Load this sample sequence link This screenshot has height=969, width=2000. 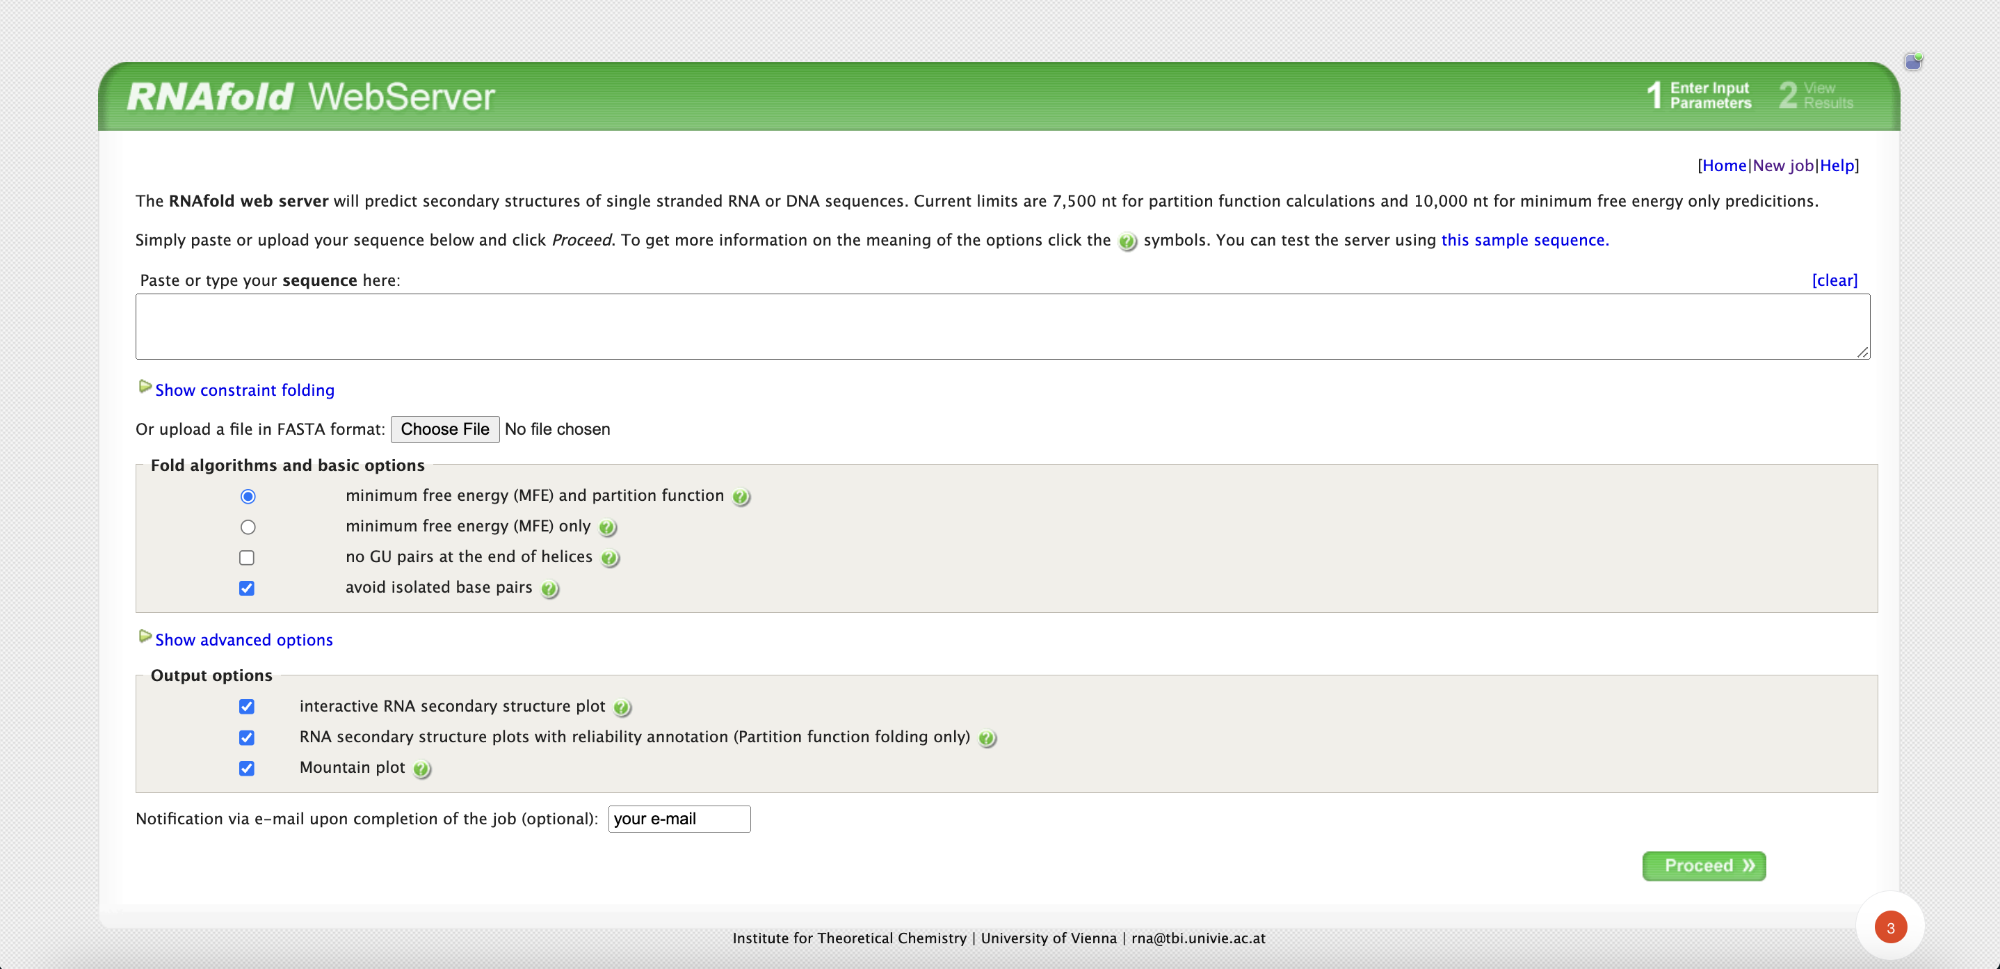tap(1525, 240)
